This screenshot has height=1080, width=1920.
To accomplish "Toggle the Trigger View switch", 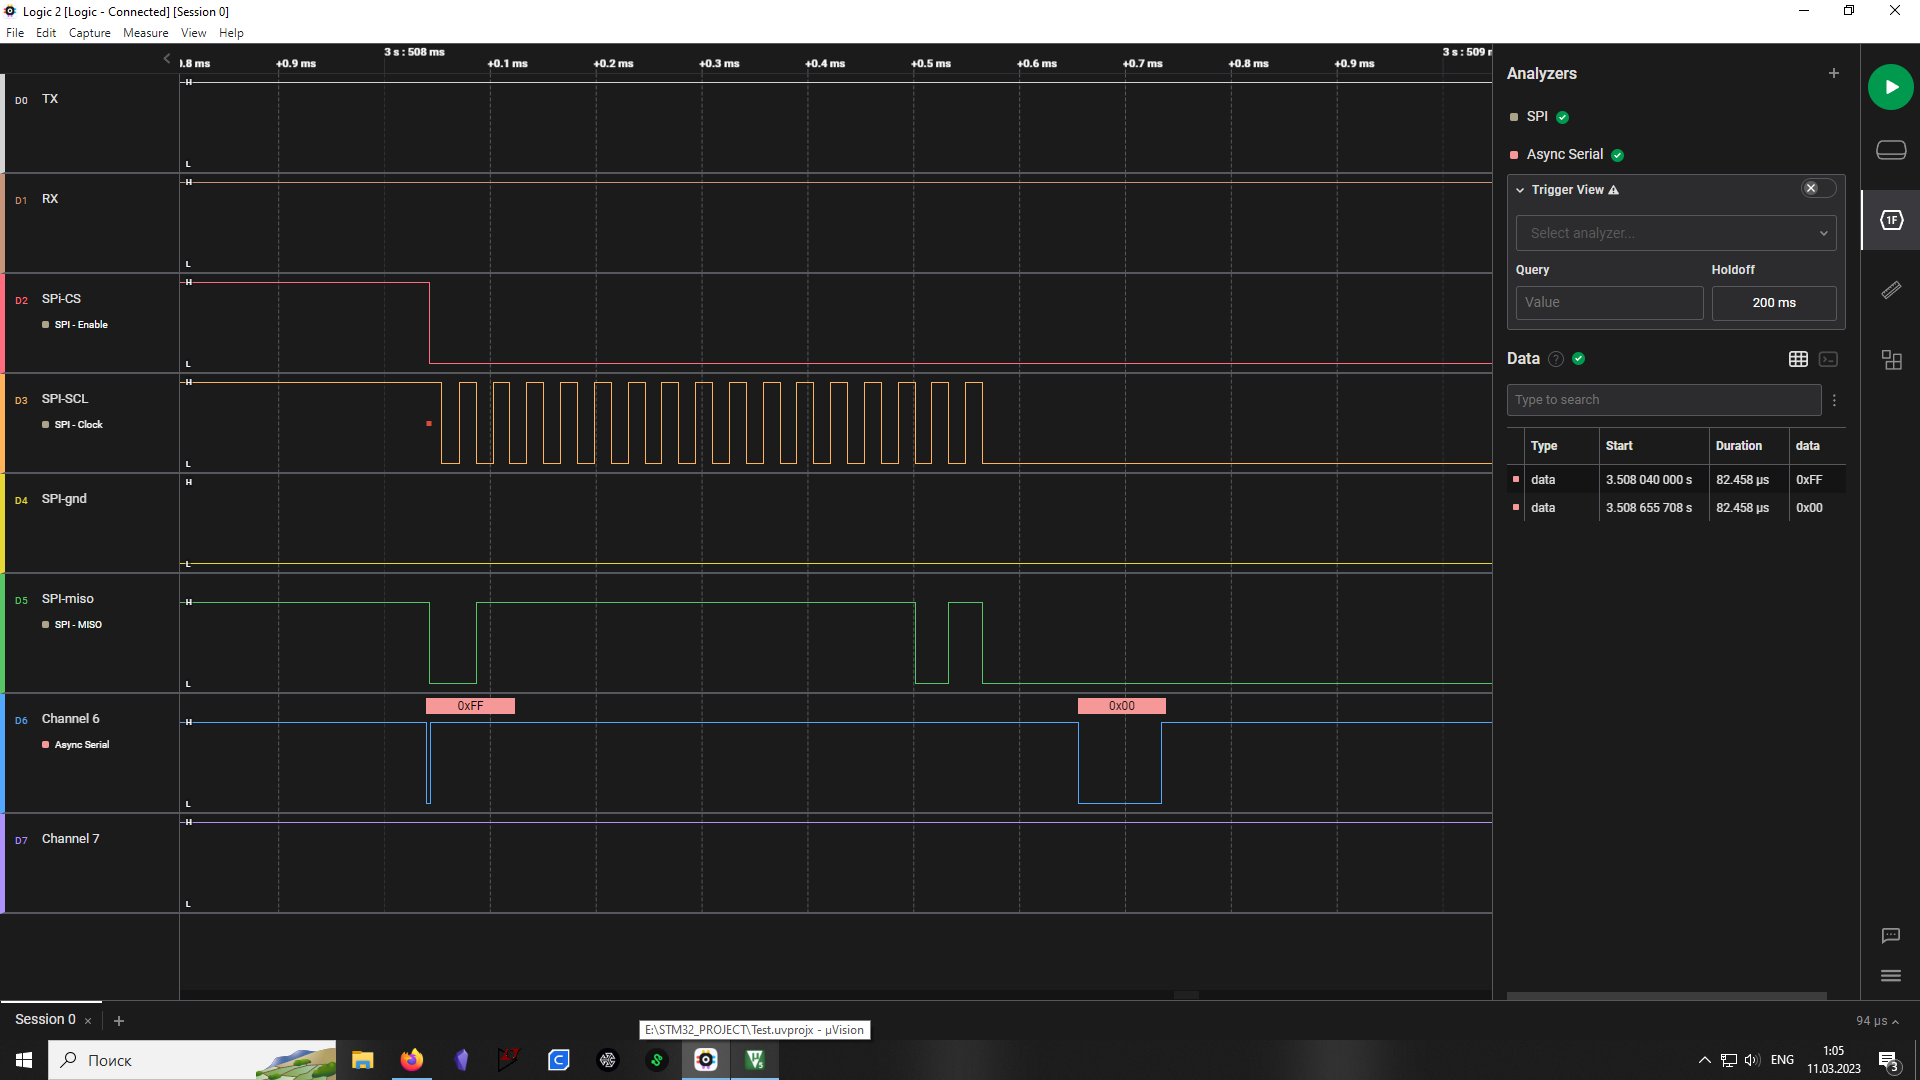I will pos(1818,188).
